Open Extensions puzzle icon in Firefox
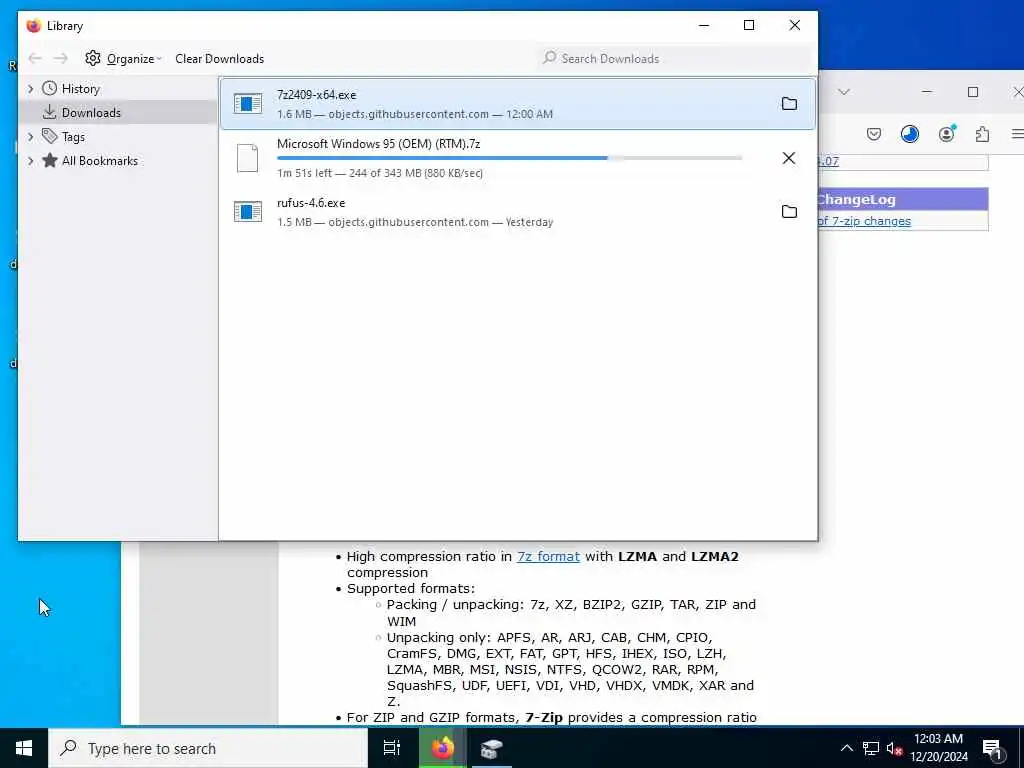The height and width of the screenshot is (768, 1024). coord(982,135)
